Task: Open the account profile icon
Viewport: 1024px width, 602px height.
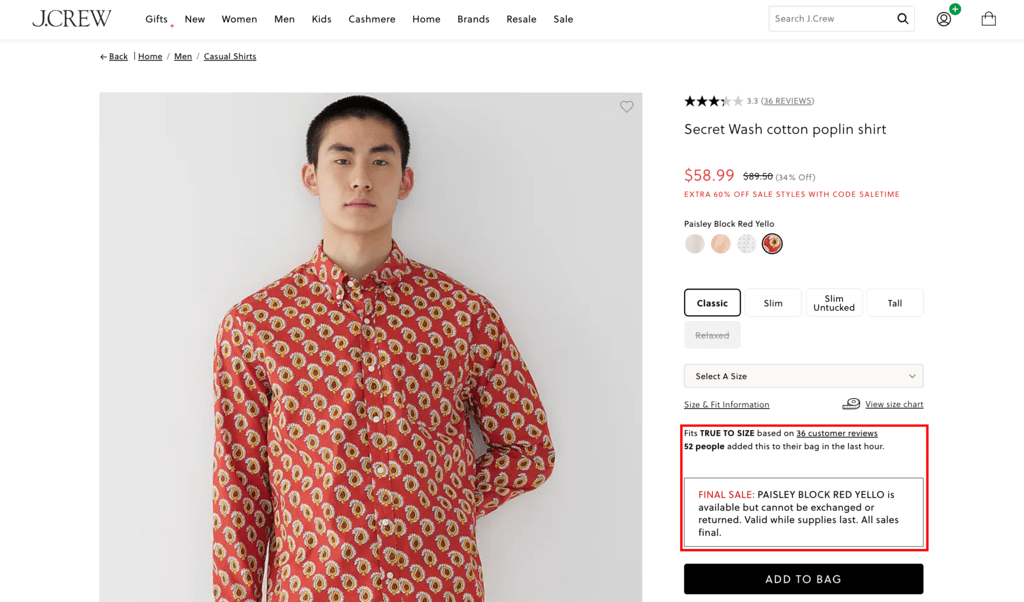Action: 943,18
